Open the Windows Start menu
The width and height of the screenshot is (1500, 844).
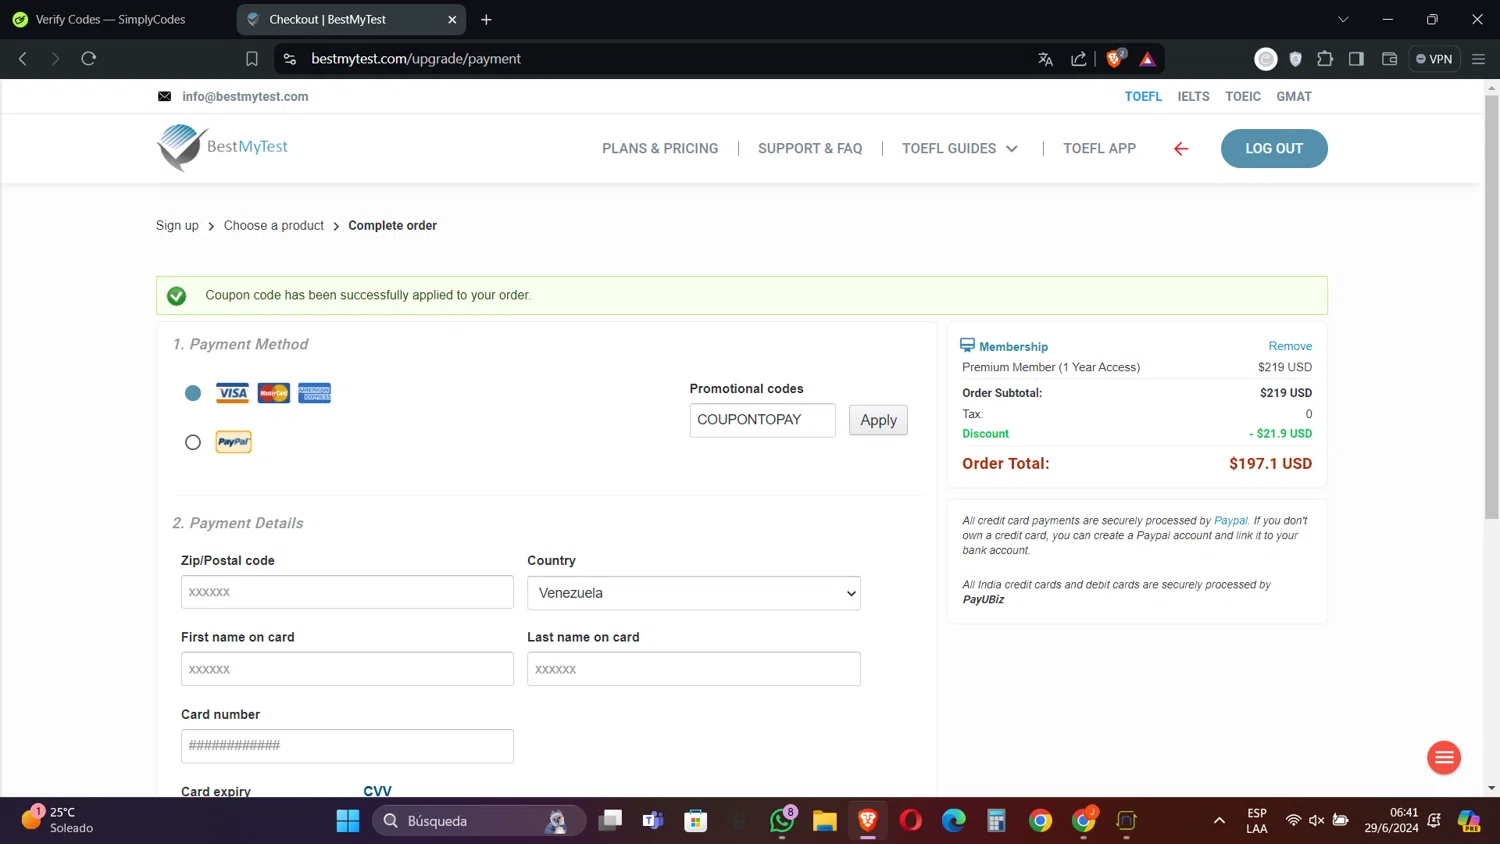click(348, 821)
